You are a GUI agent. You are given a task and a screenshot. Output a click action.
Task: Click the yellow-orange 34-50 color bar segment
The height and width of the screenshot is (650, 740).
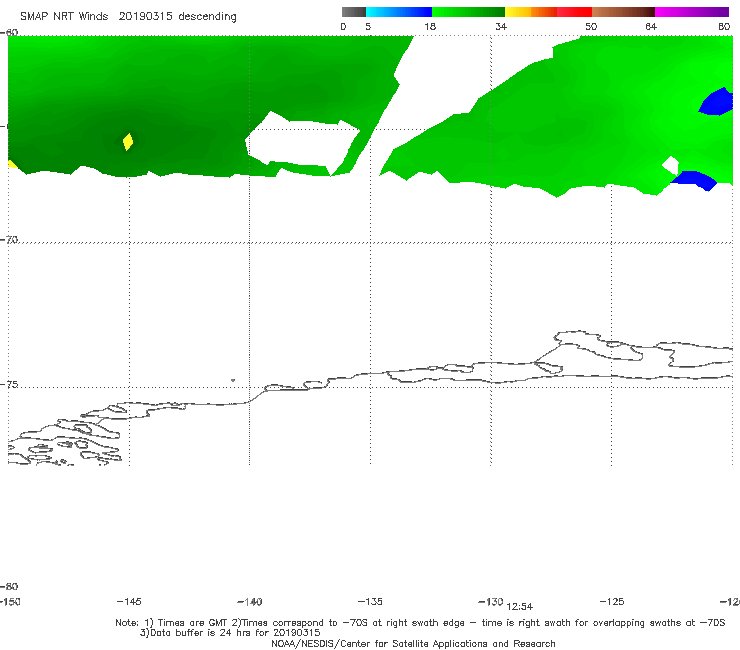548,12
